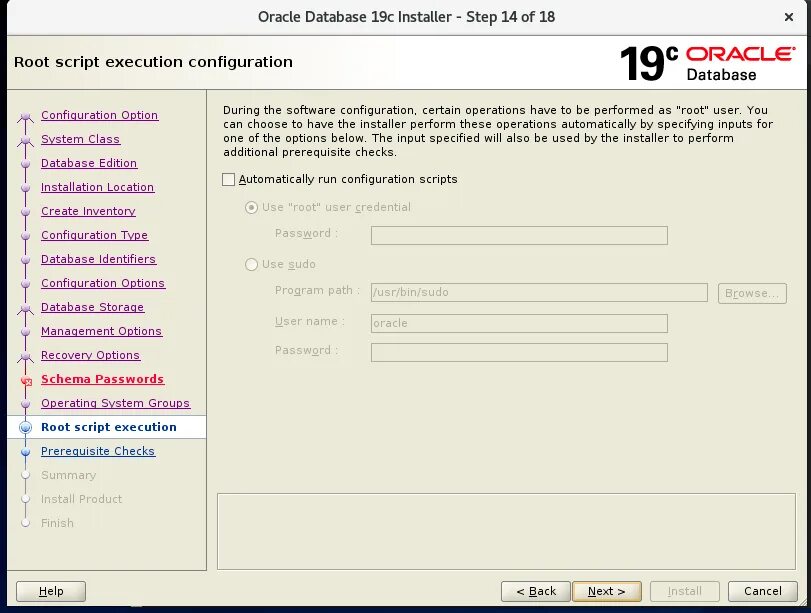Select Use "root" user credential option
The width and height of the screenshot is (811, 613).
click(x=251, y=207)
